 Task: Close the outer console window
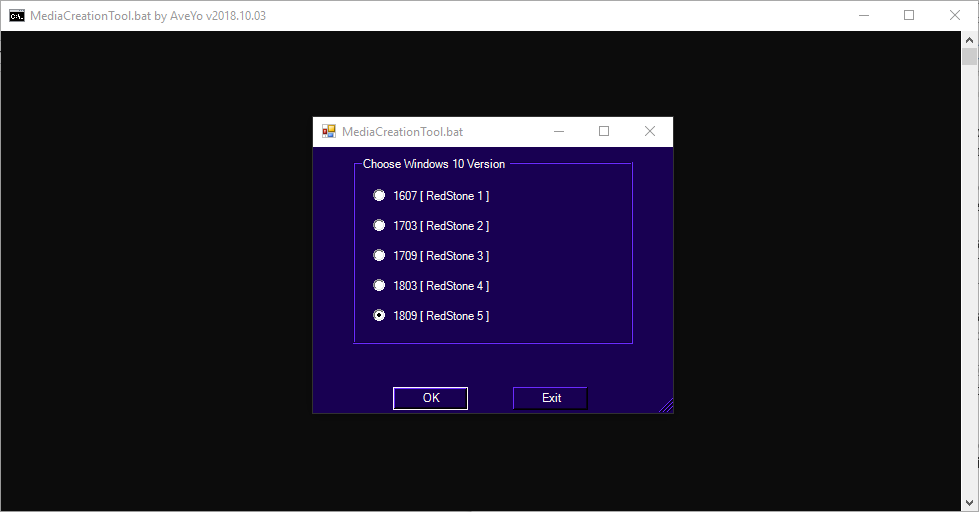click(955, 16)
